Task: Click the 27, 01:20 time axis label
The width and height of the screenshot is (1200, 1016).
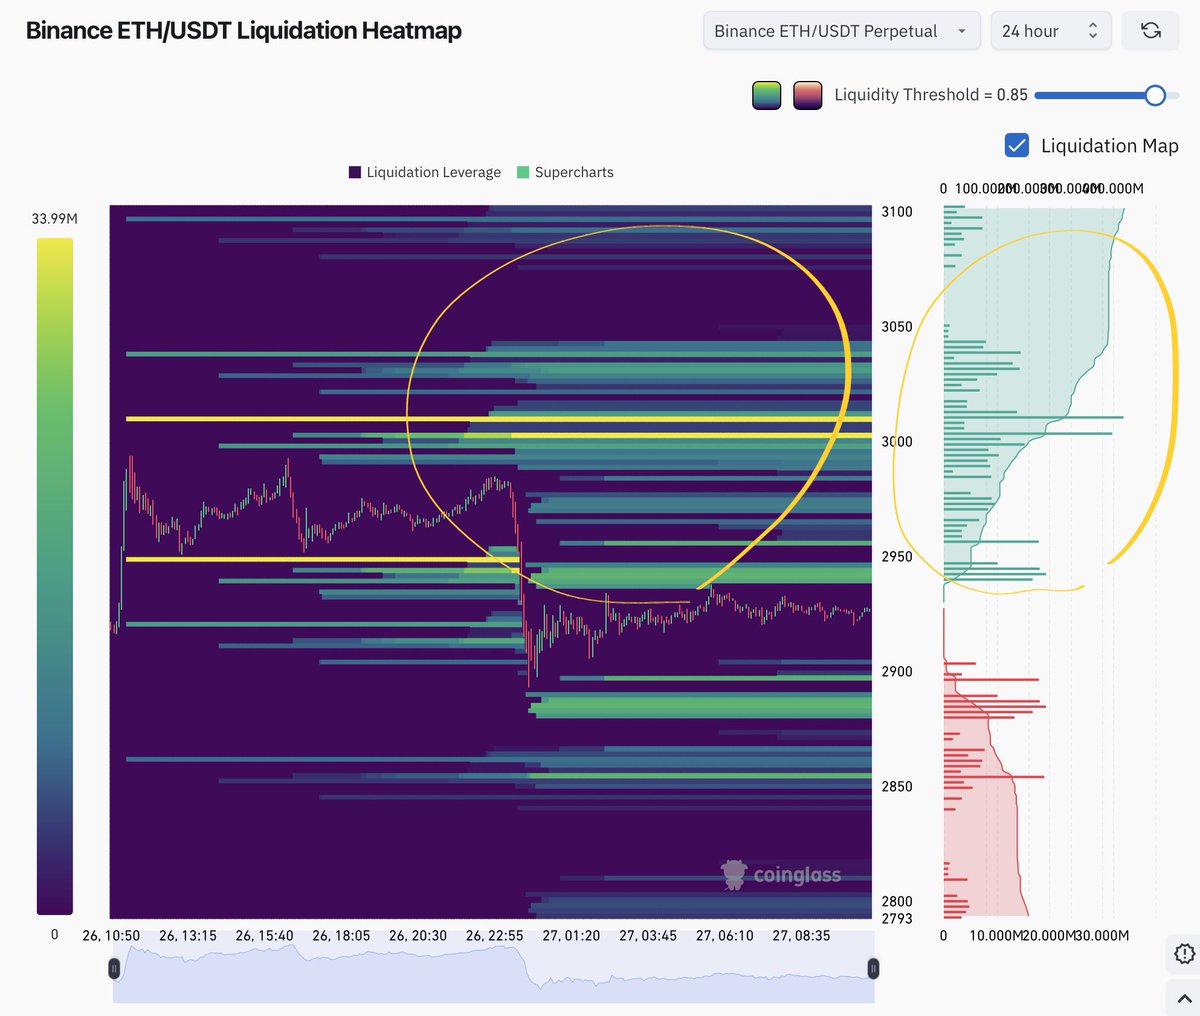Action: (x=571, y=936)
